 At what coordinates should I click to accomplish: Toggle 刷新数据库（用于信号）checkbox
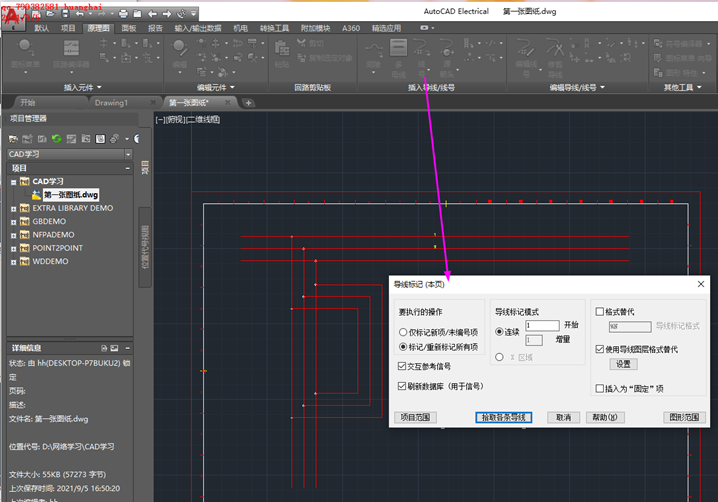441,386
